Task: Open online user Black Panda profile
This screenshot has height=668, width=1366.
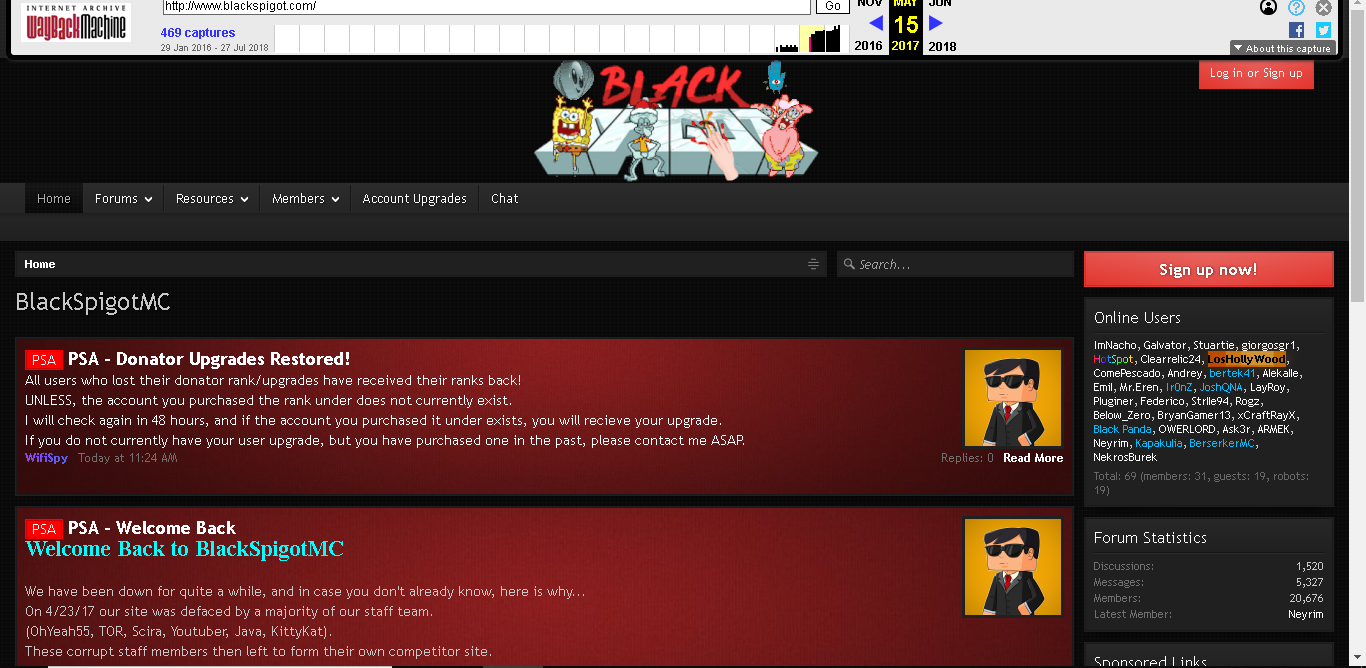Action: click(x=1122, y=429)
